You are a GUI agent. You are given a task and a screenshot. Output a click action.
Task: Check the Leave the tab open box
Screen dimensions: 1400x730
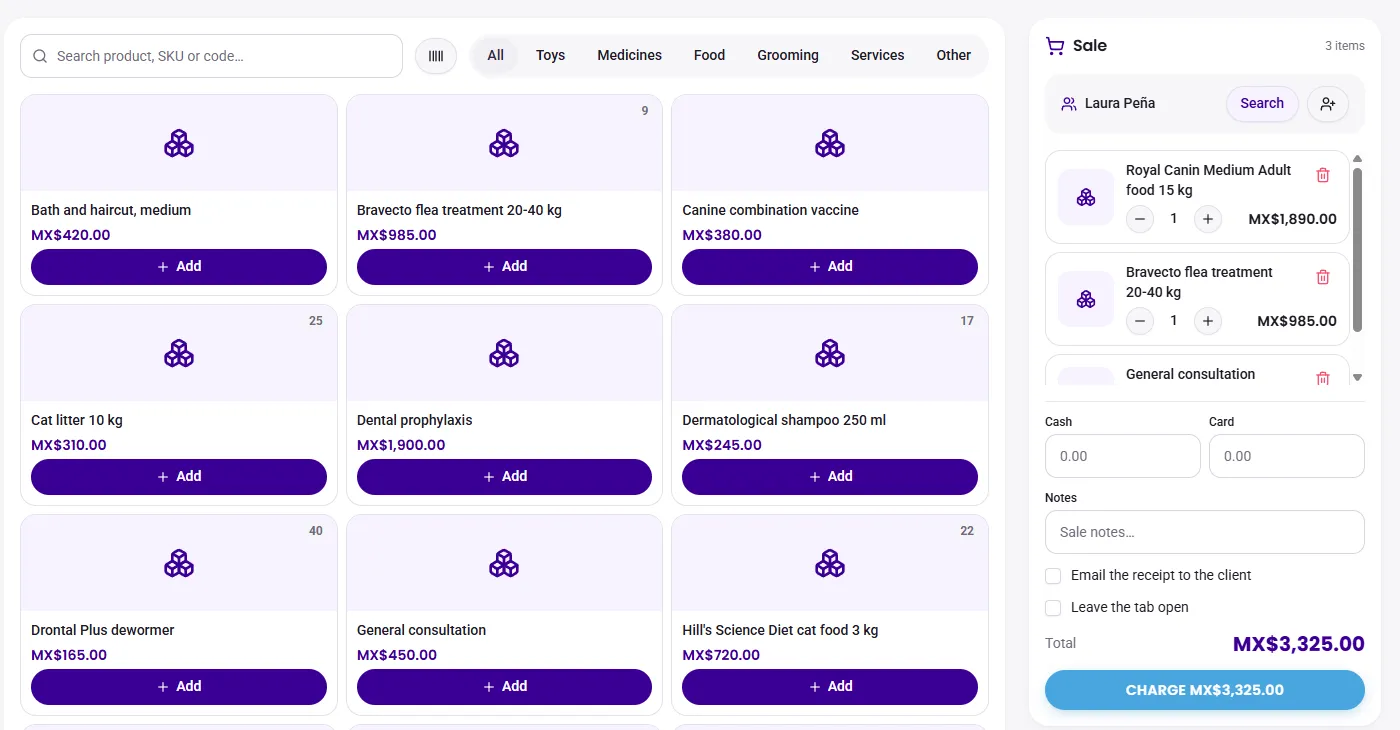click(x=1053, y=608)
